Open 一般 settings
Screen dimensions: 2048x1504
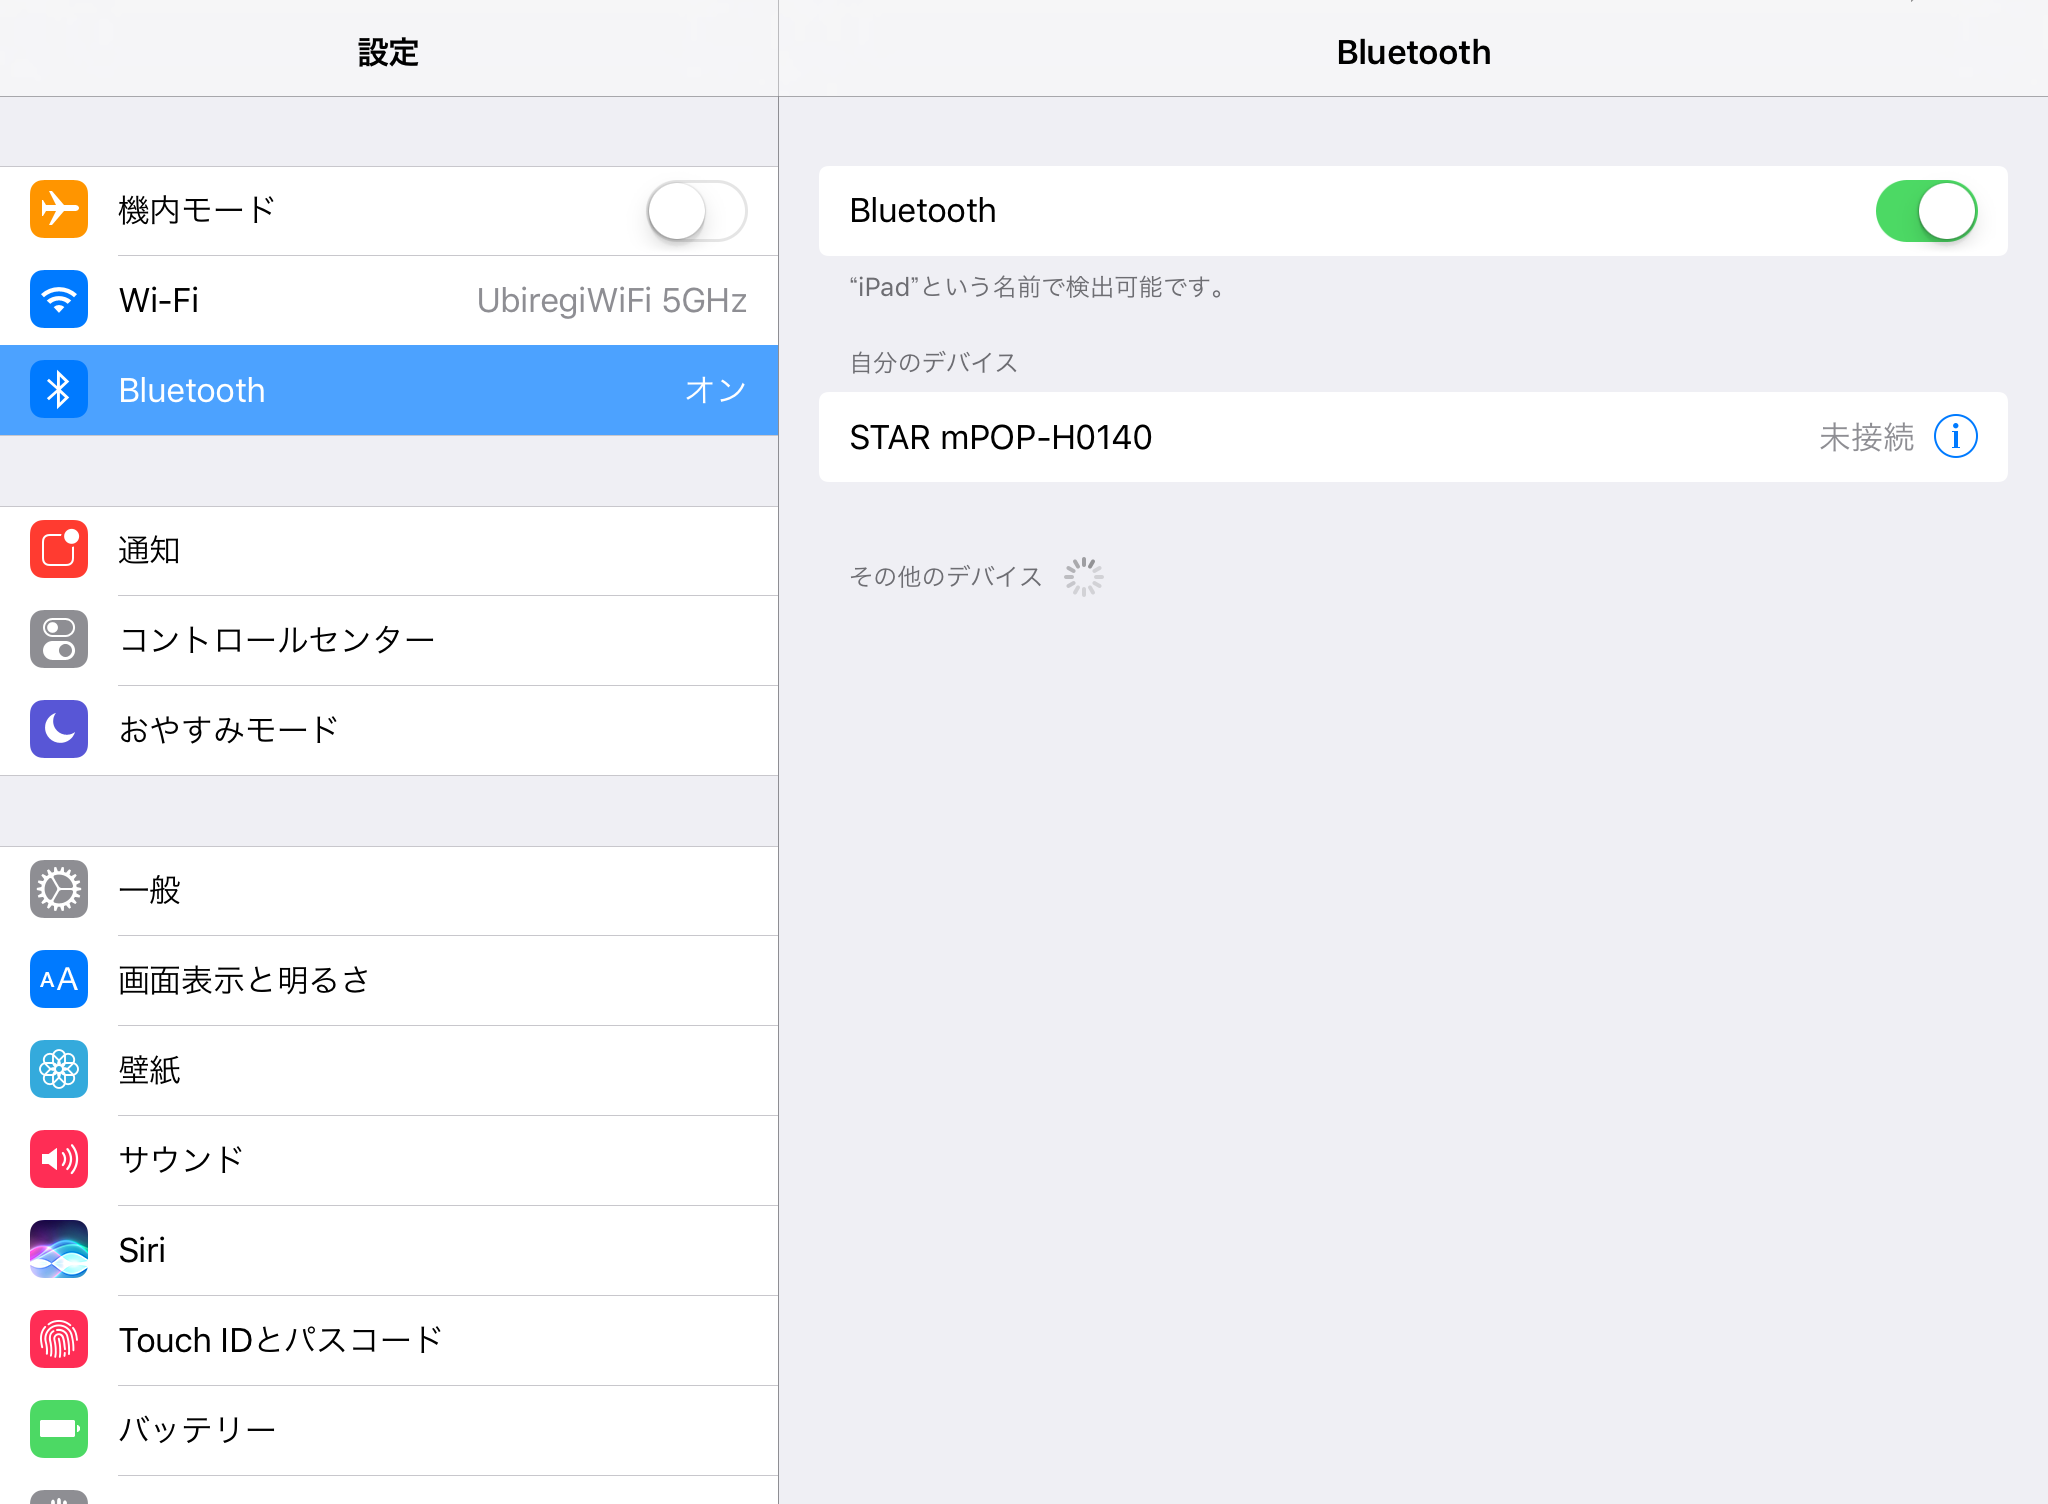point(389,890)
